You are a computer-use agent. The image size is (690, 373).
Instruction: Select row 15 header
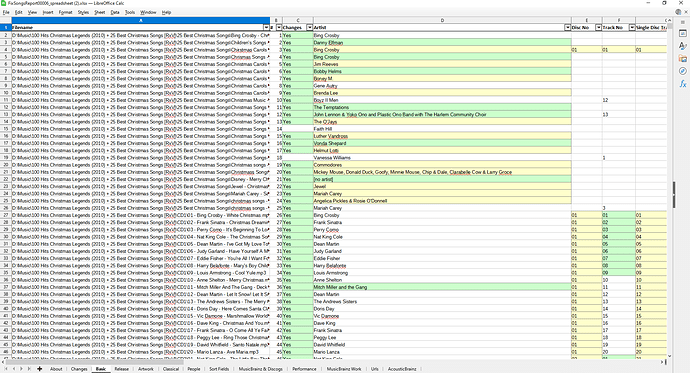pos(6,129)
